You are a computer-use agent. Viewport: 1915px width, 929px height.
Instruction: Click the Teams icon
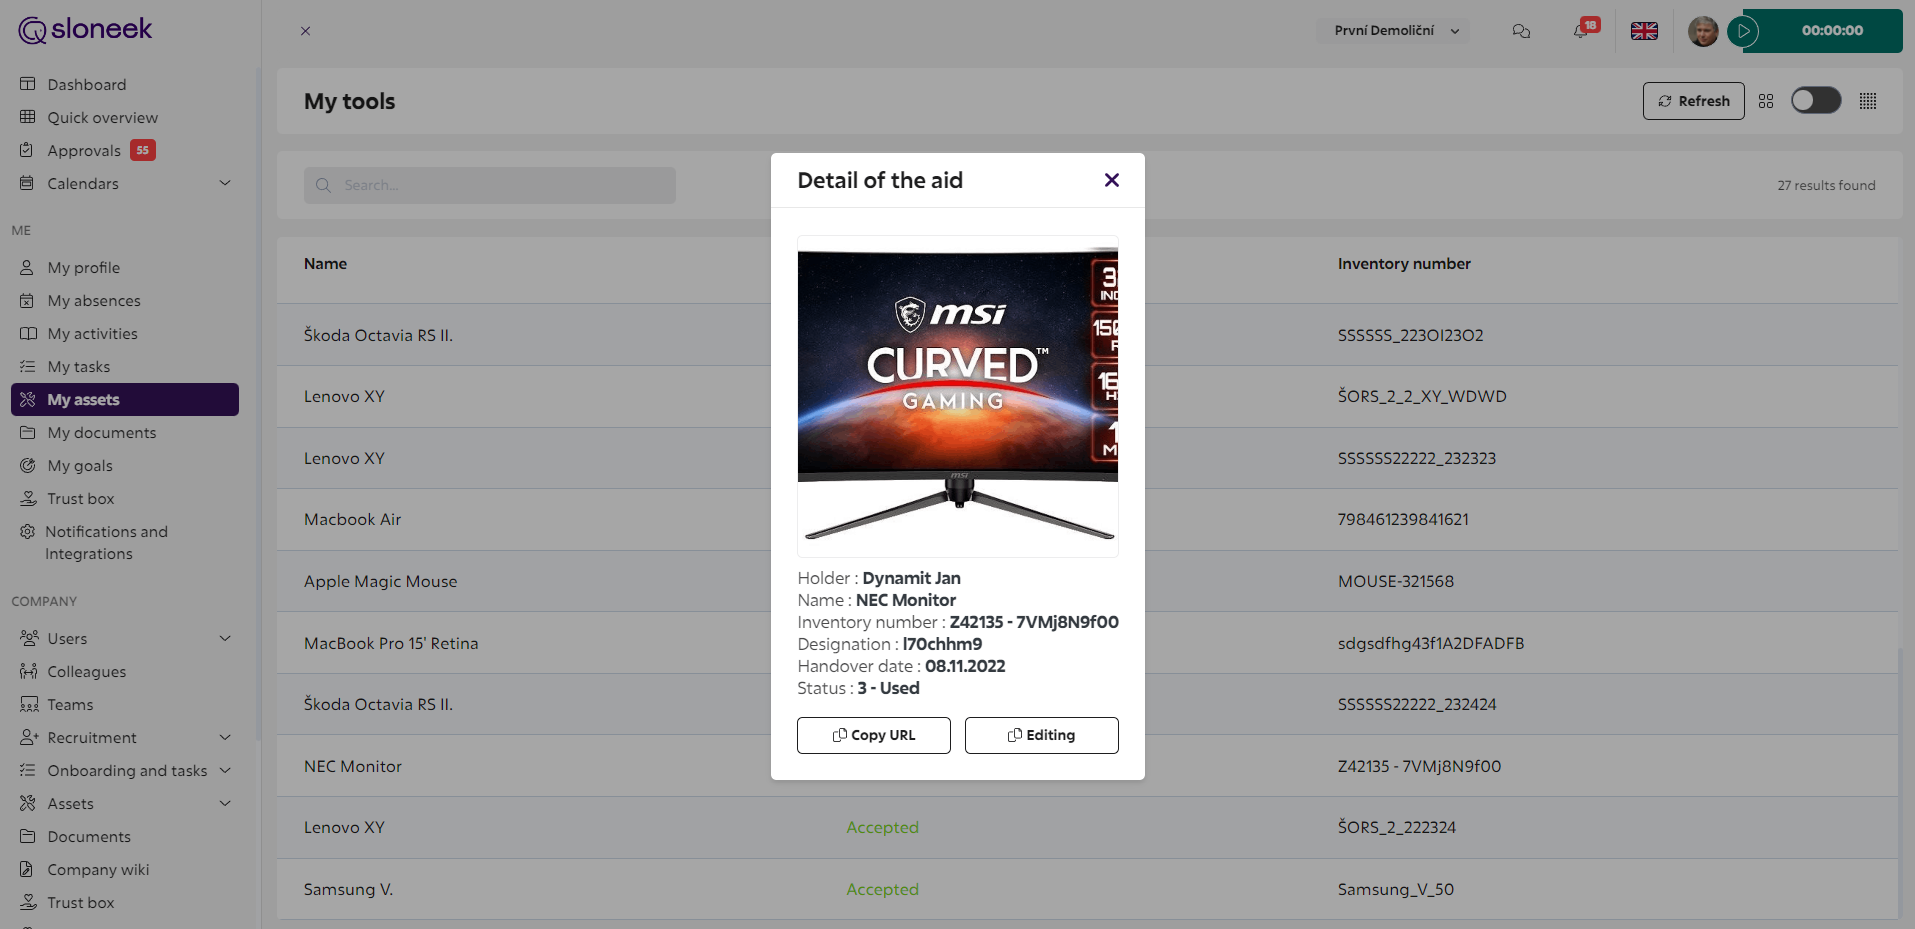pyautogui.click(x=28, y=705)
